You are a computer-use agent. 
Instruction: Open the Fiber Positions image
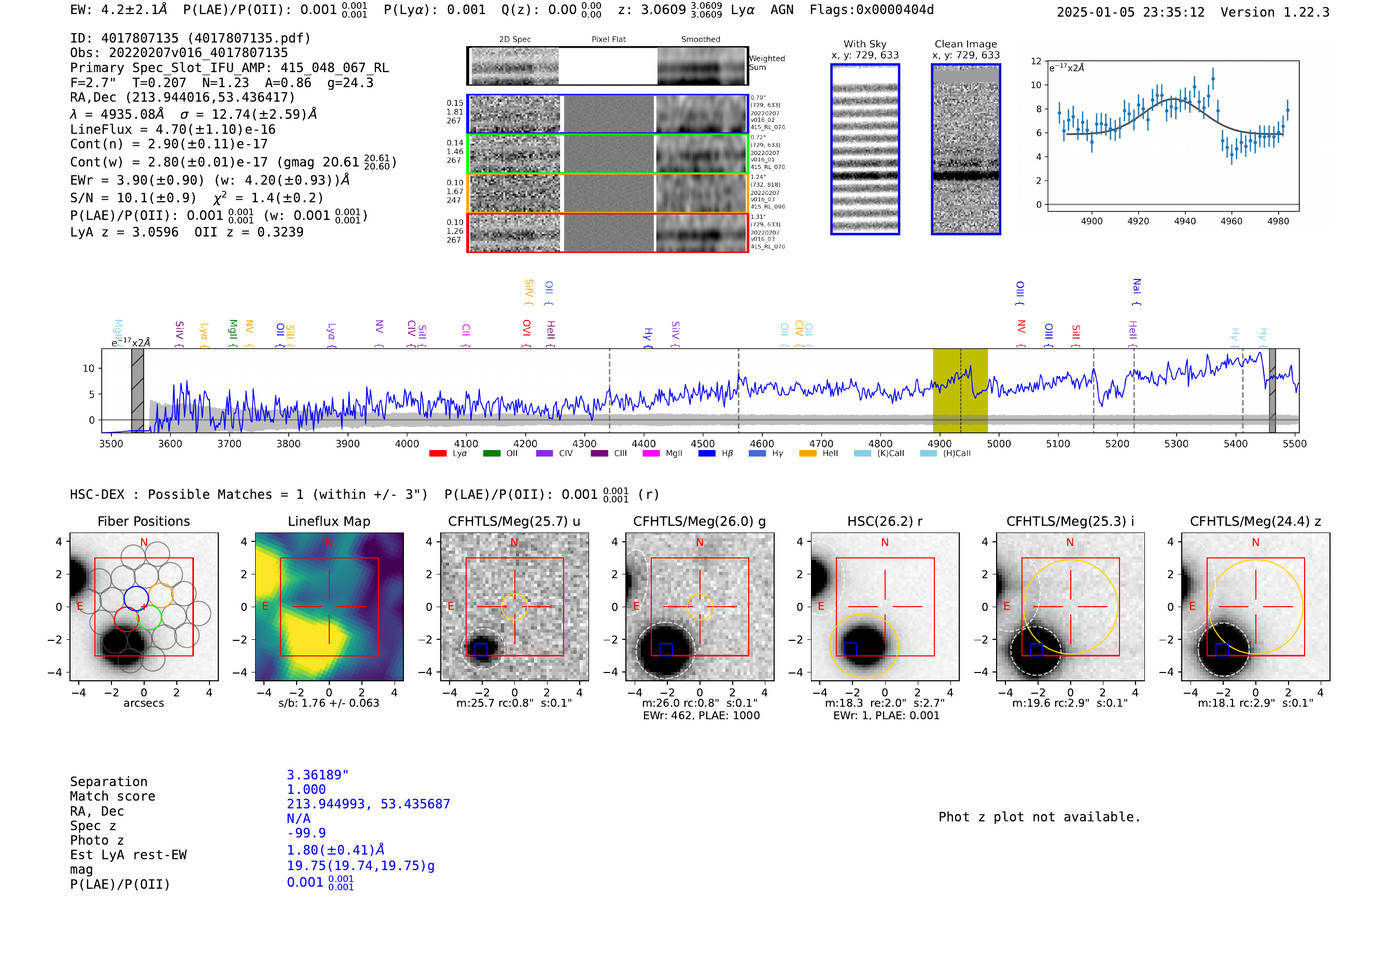(143, 607)
